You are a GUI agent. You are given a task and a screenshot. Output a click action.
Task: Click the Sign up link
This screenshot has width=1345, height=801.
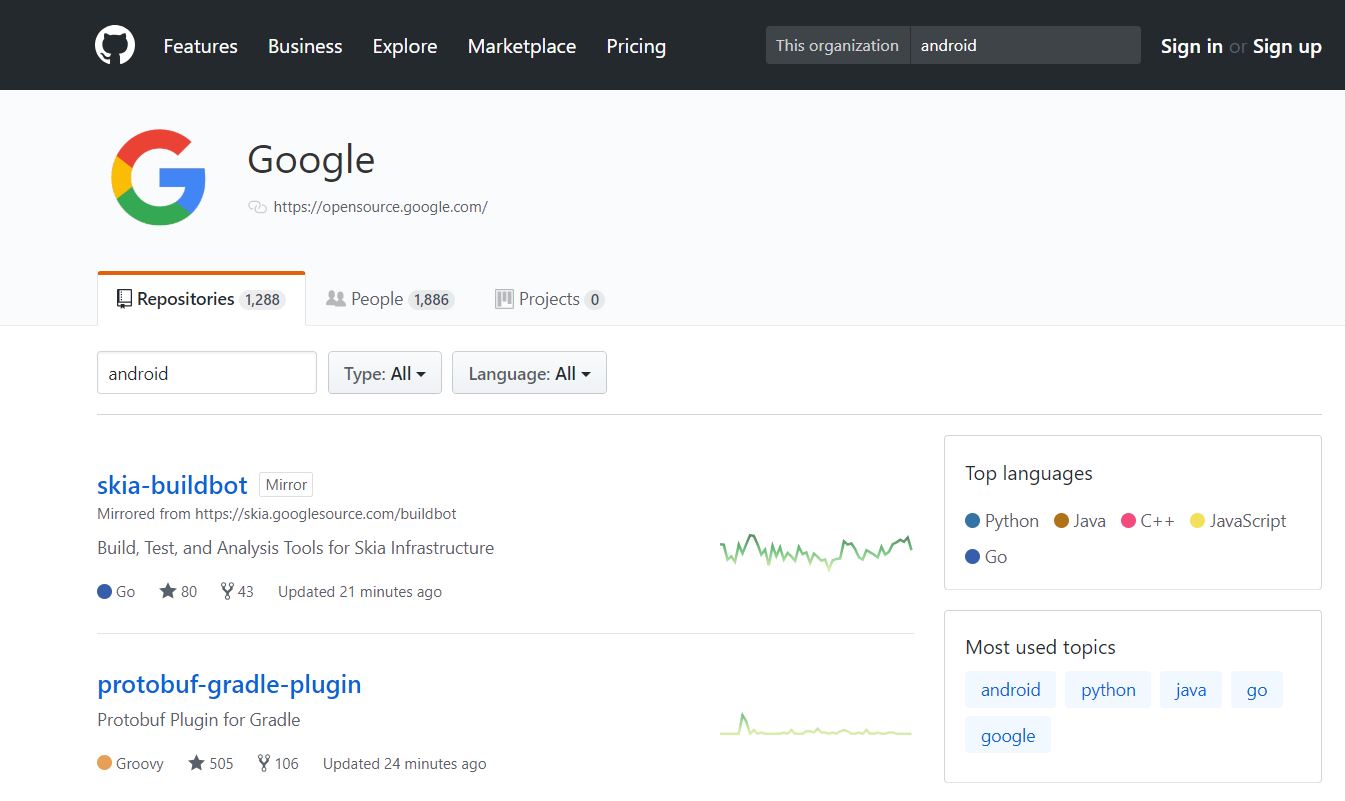(1287, 46)
